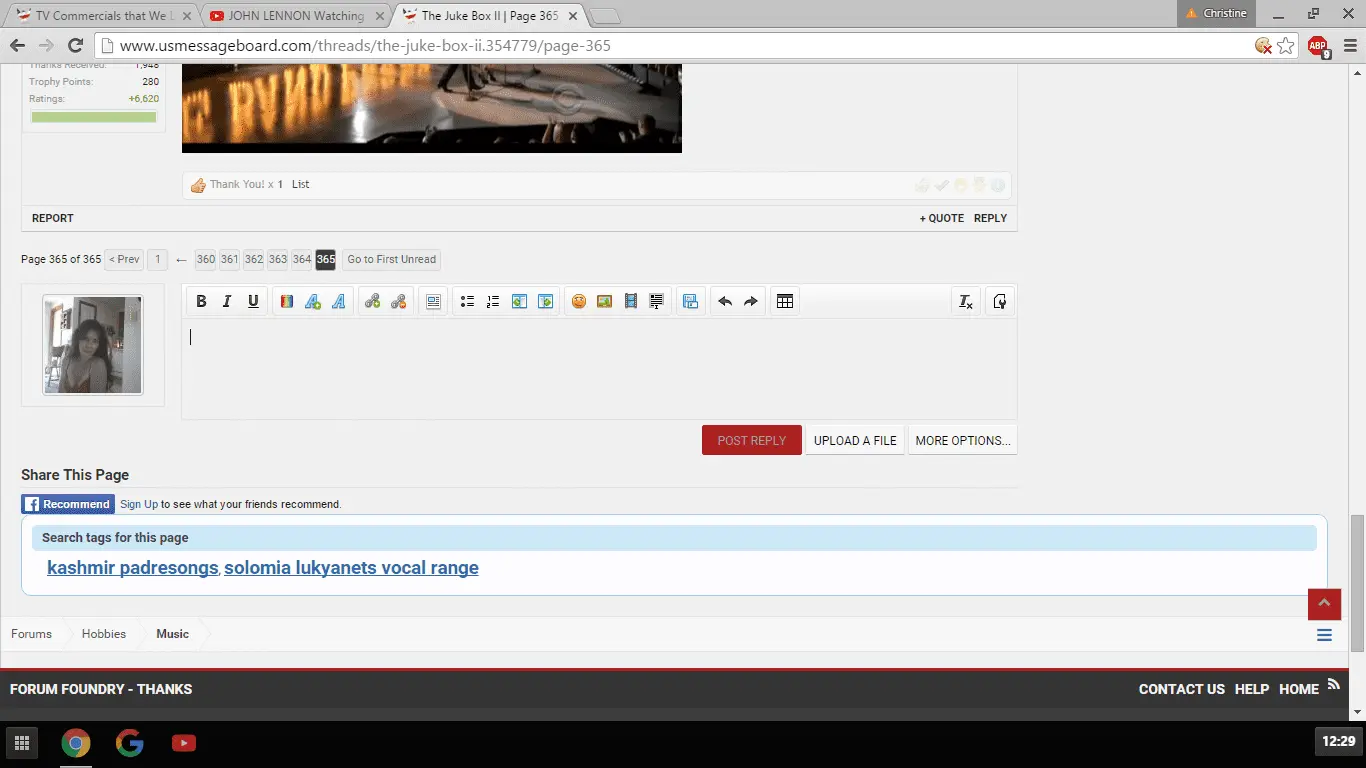The height and width of the screenshot is (768, 1366).
Task: Toggle underline formatting in the editor
Action: [x=253, y=301]
